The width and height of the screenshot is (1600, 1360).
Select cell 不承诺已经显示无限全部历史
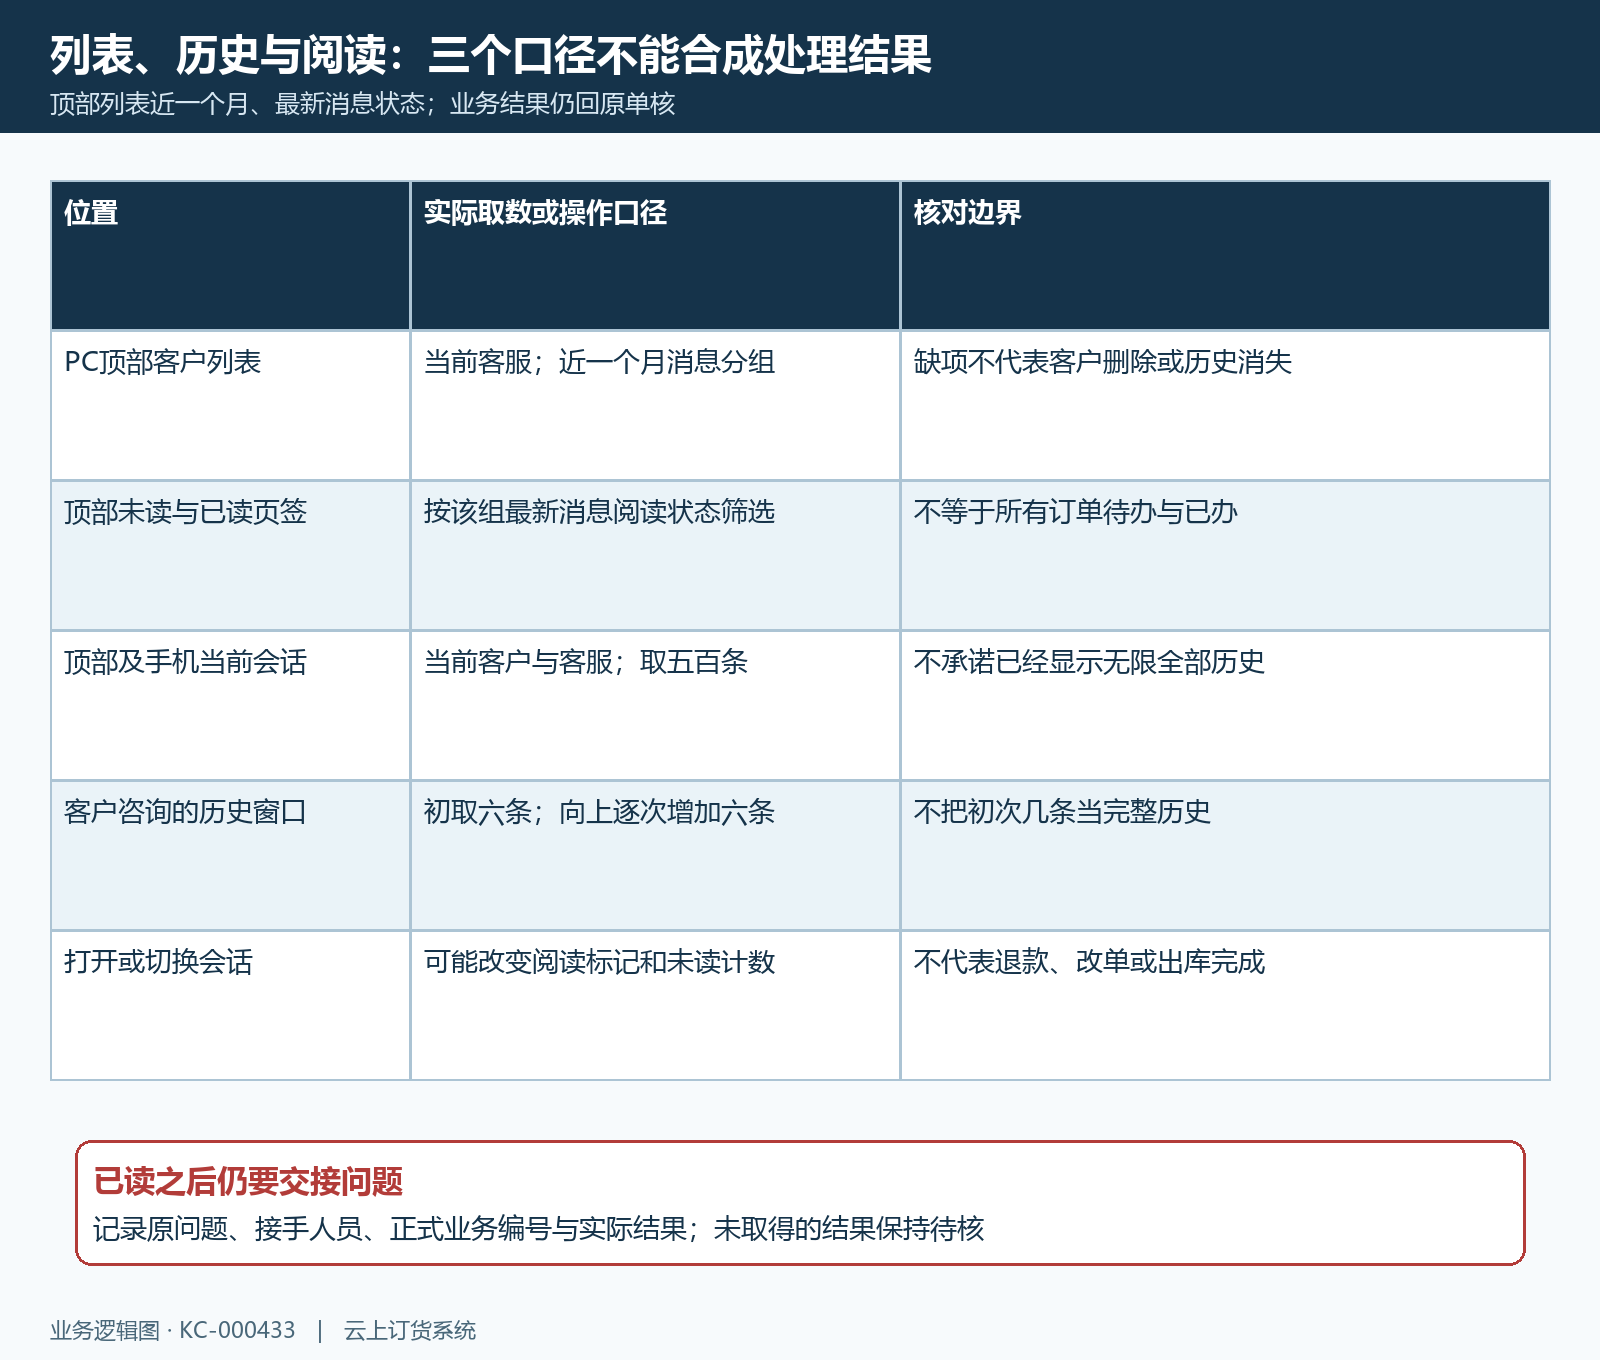1225,706
